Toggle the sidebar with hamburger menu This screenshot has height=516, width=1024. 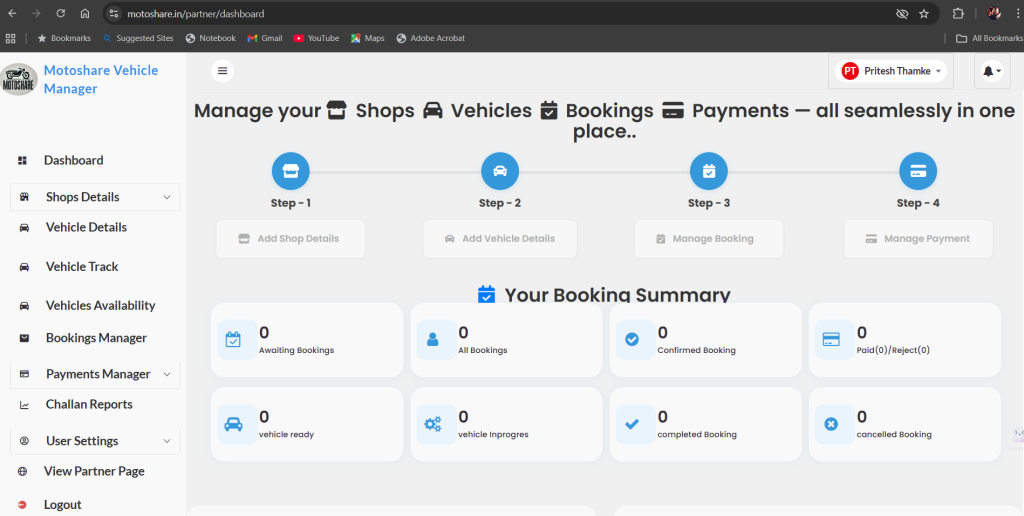pos(222,71)
